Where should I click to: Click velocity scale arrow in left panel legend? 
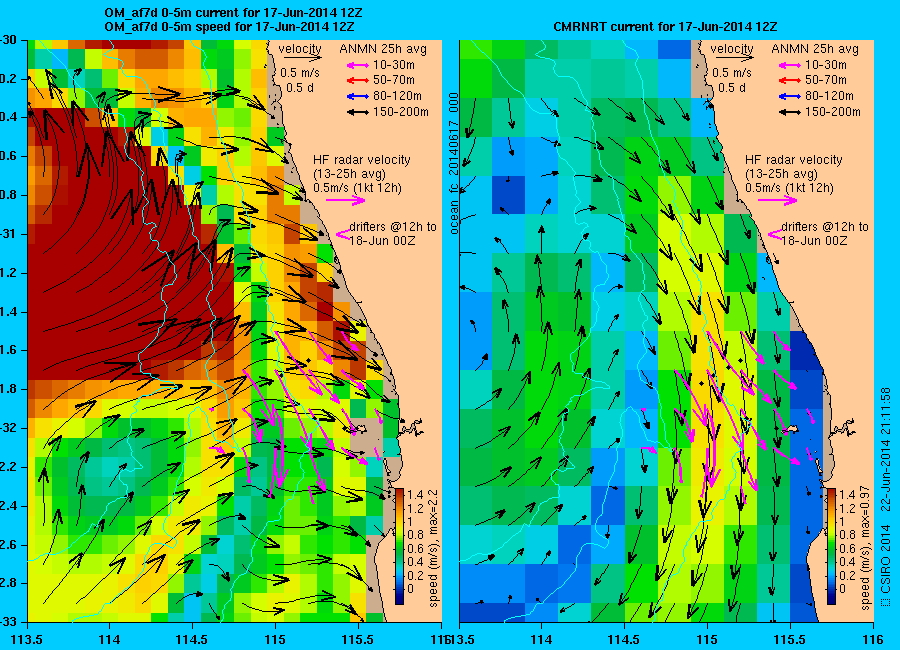coord(302,58)
